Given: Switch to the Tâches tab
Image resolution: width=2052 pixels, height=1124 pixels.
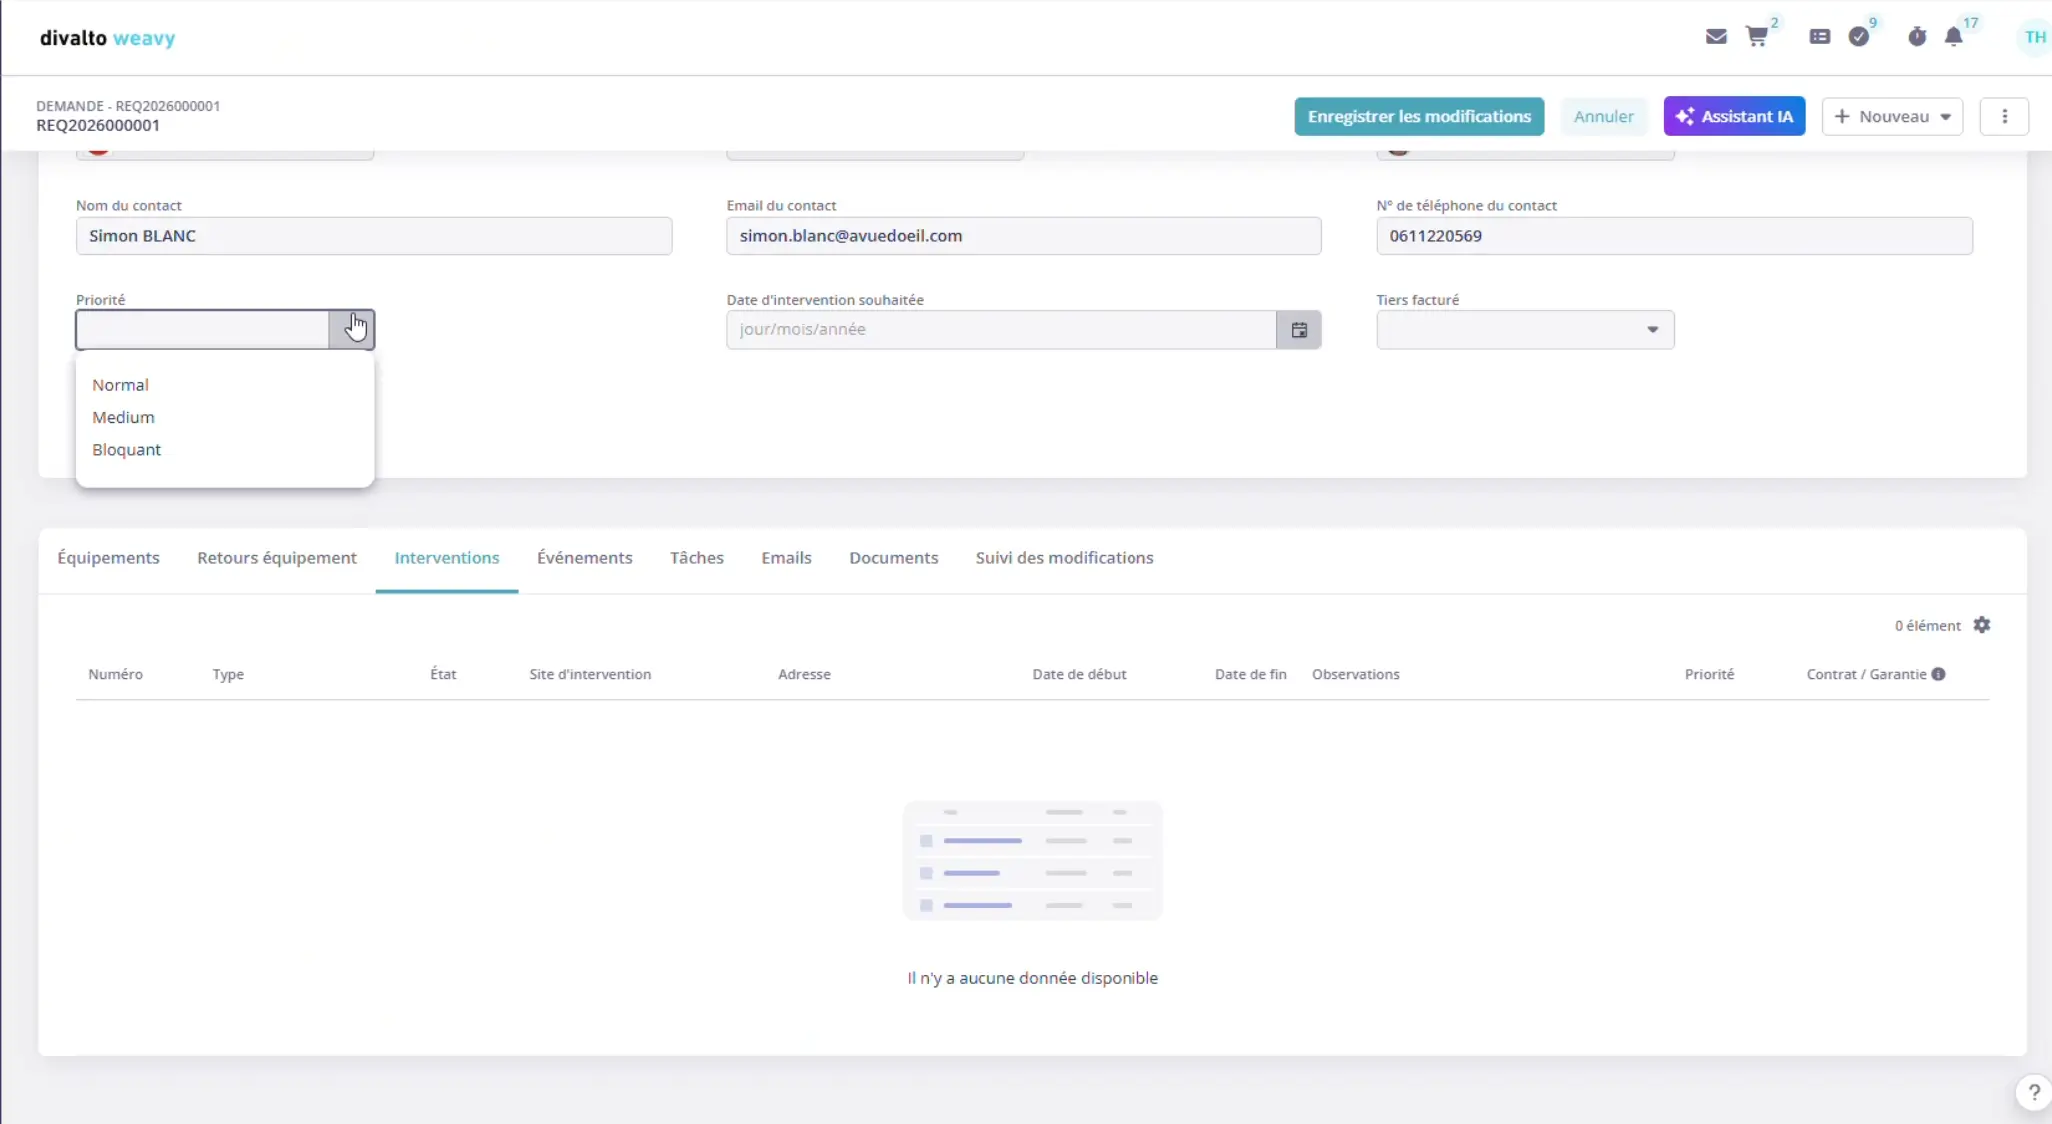Looking at the screenshot, I should [697, 558].
